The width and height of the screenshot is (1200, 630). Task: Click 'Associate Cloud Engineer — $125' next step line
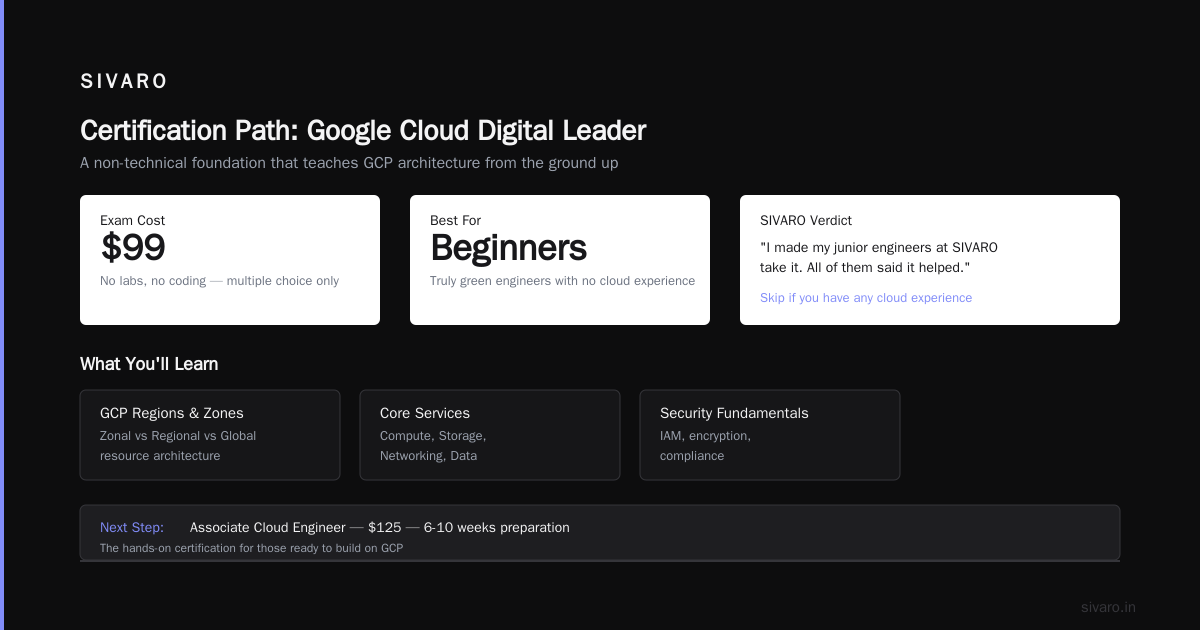click(379, 527)
